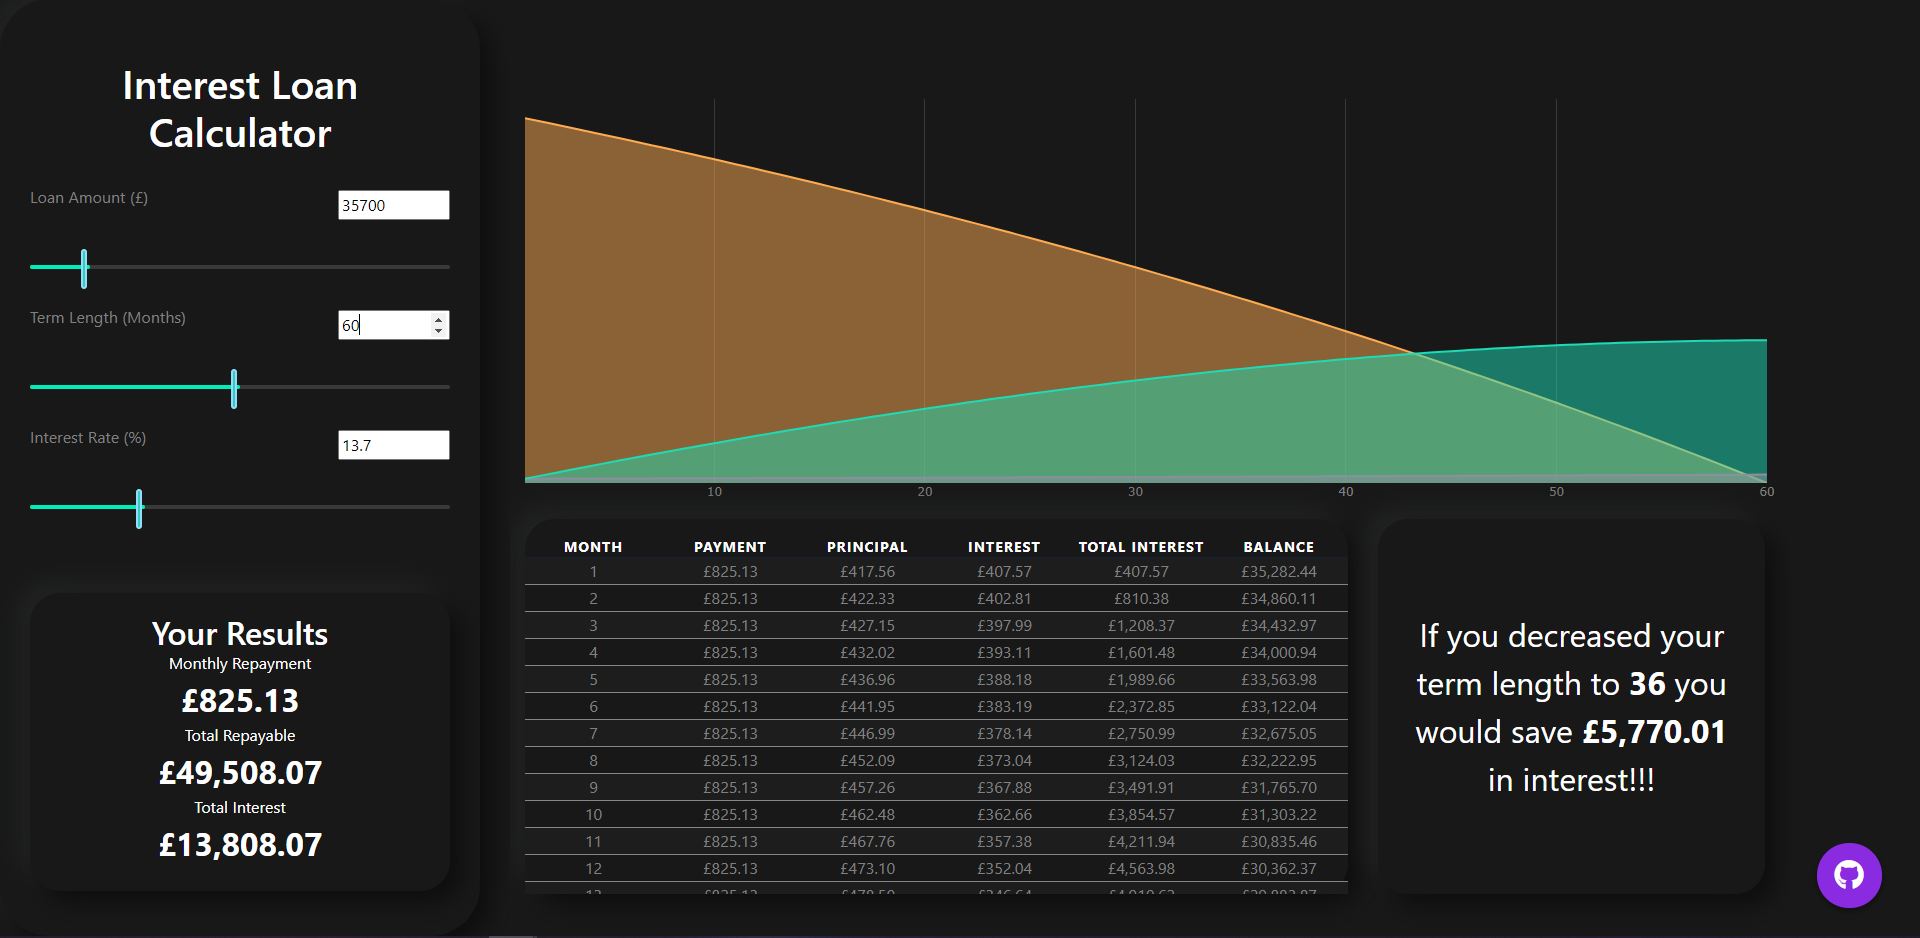Select balance cell £34,000.94
Screen dimensions: 1920x938
click(x=1279, y=653)
